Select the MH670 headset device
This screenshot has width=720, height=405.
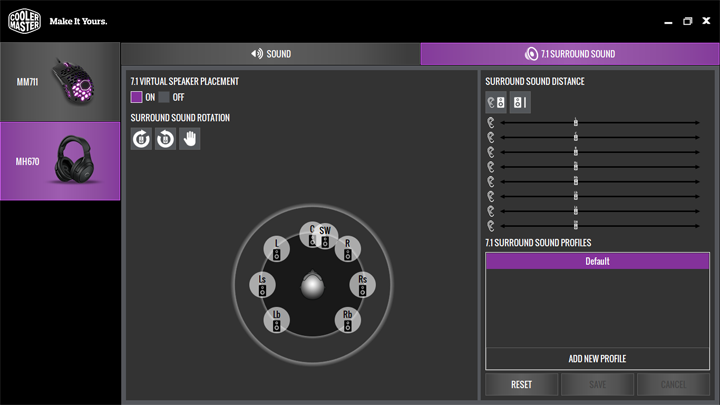tap(60, 161)
